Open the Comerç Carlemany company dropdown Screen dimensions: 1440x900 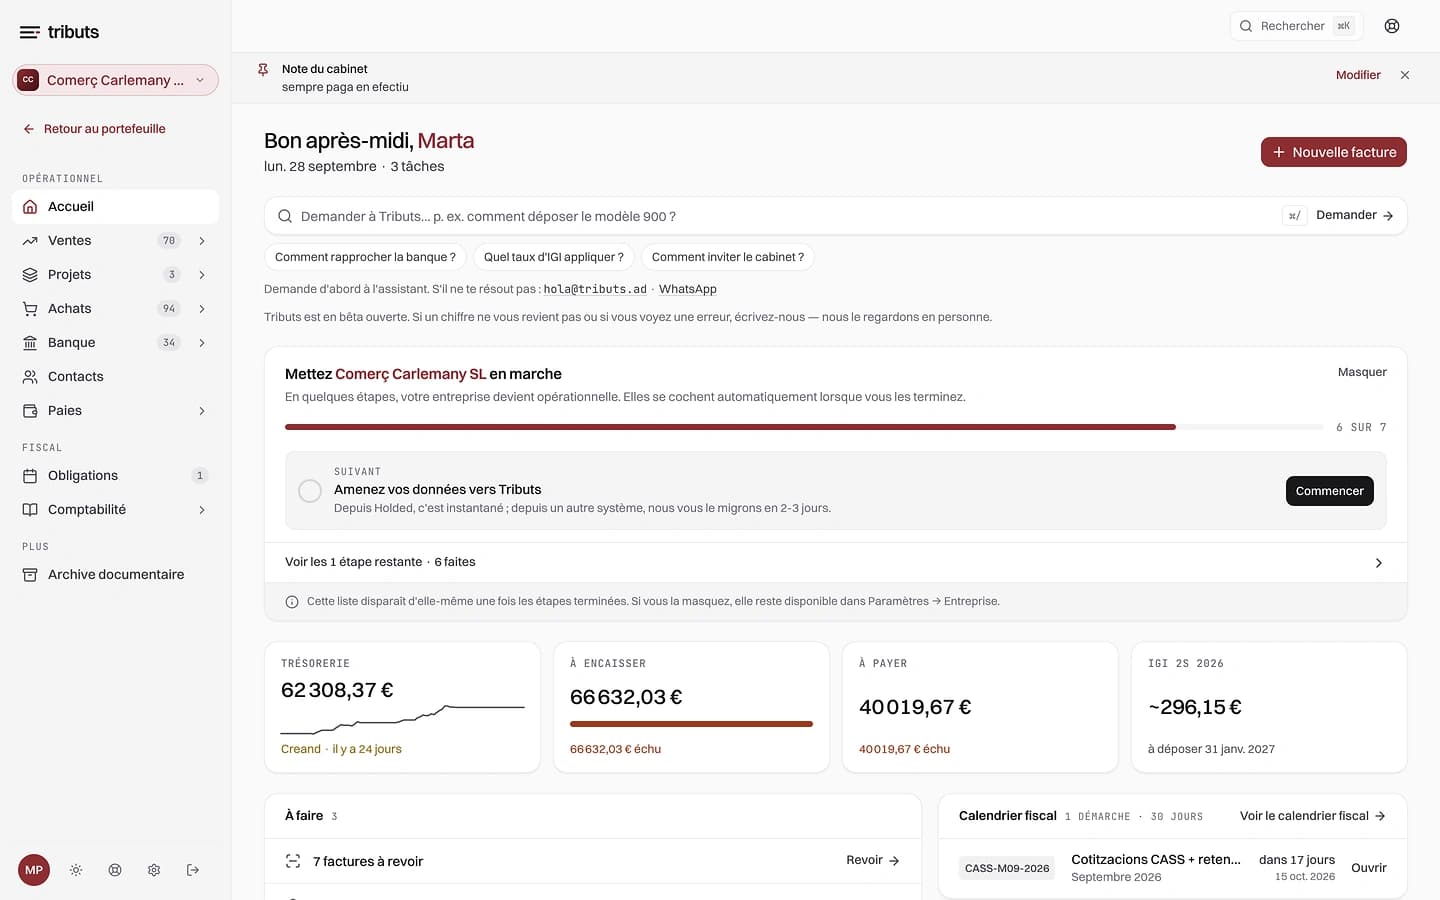pos(115,80)
